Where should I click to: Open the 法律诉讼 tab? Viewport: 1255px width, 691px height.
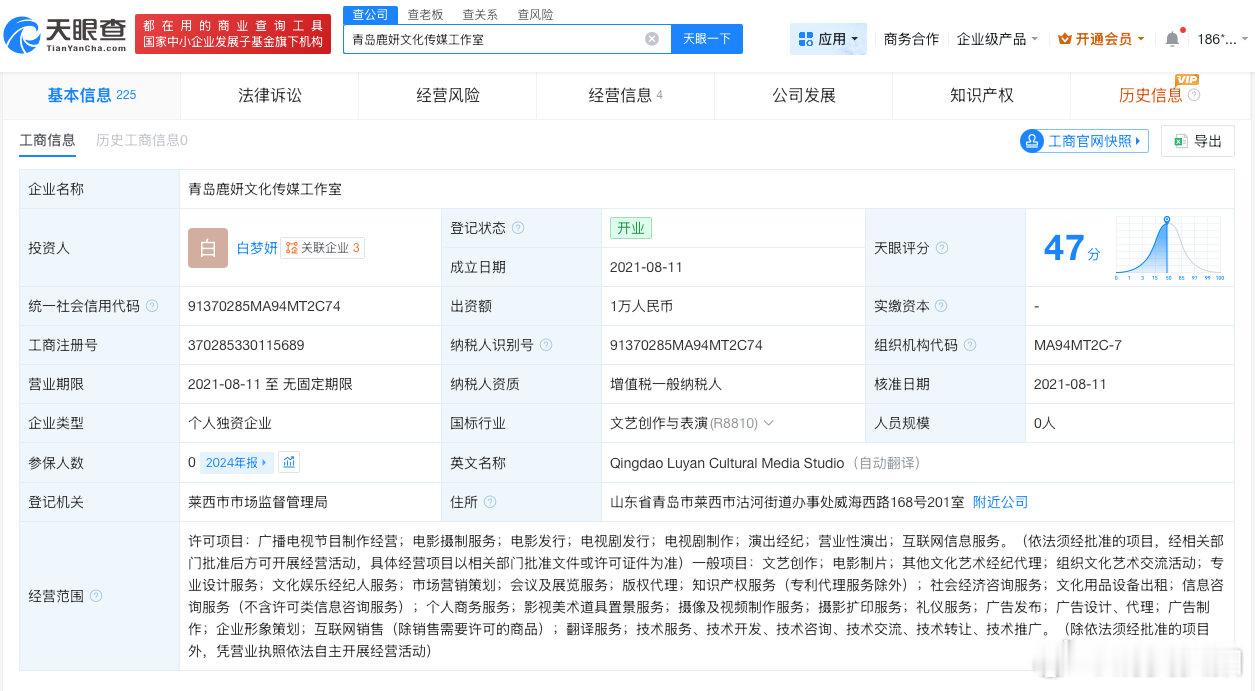pyautogui.click(x=270, y=95)
